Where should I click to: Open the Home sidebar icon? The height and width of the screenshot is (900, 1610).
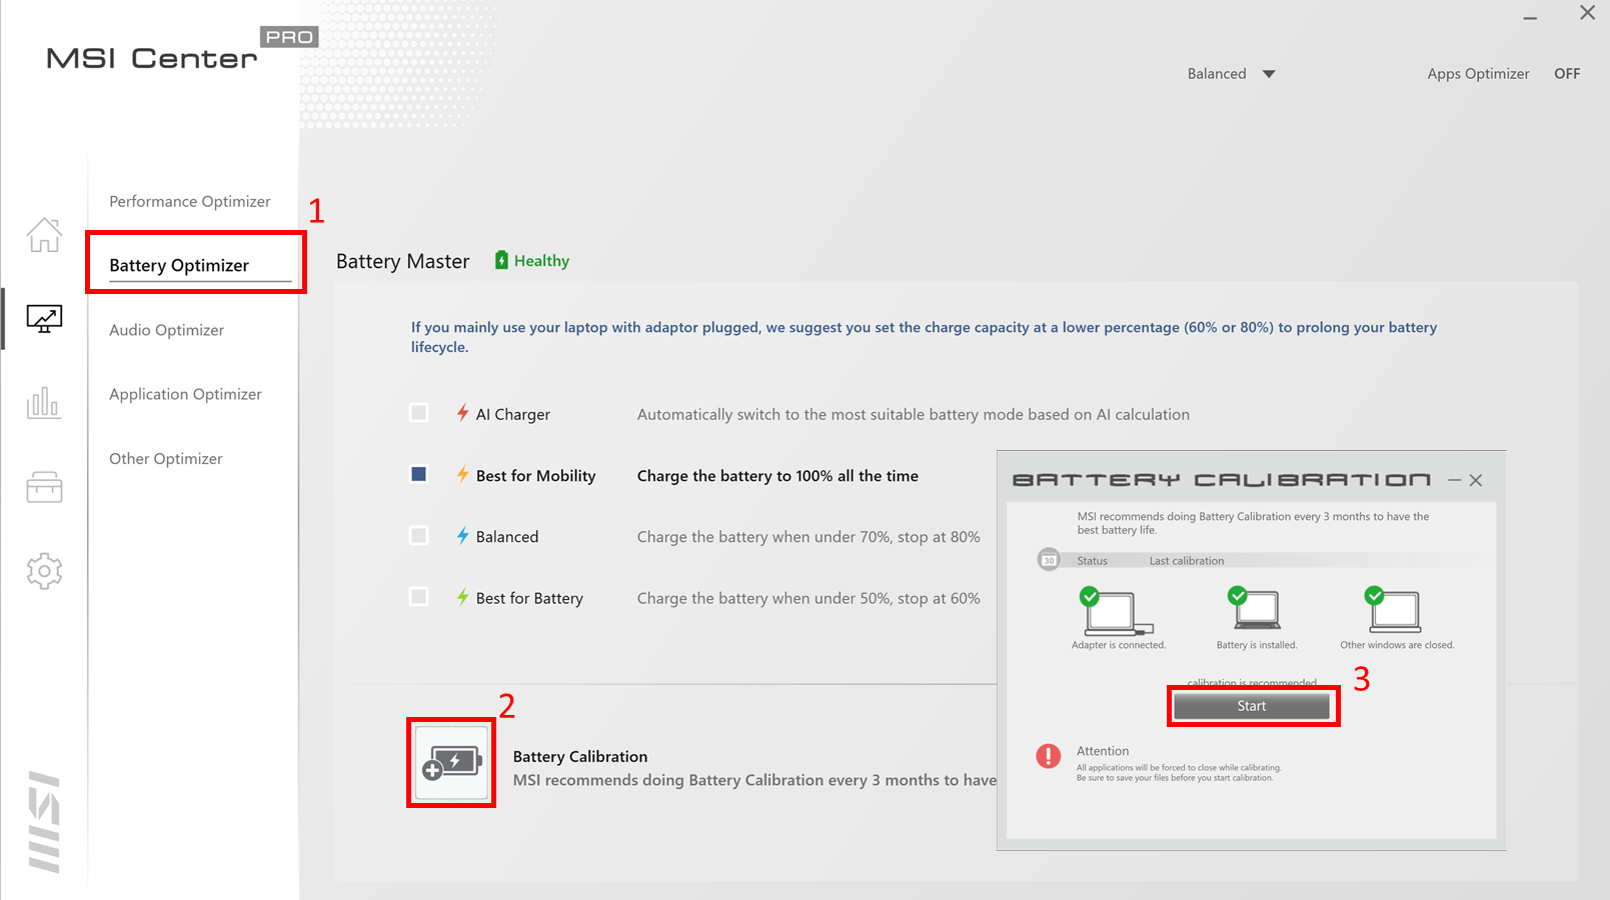(x=44, y=236)
